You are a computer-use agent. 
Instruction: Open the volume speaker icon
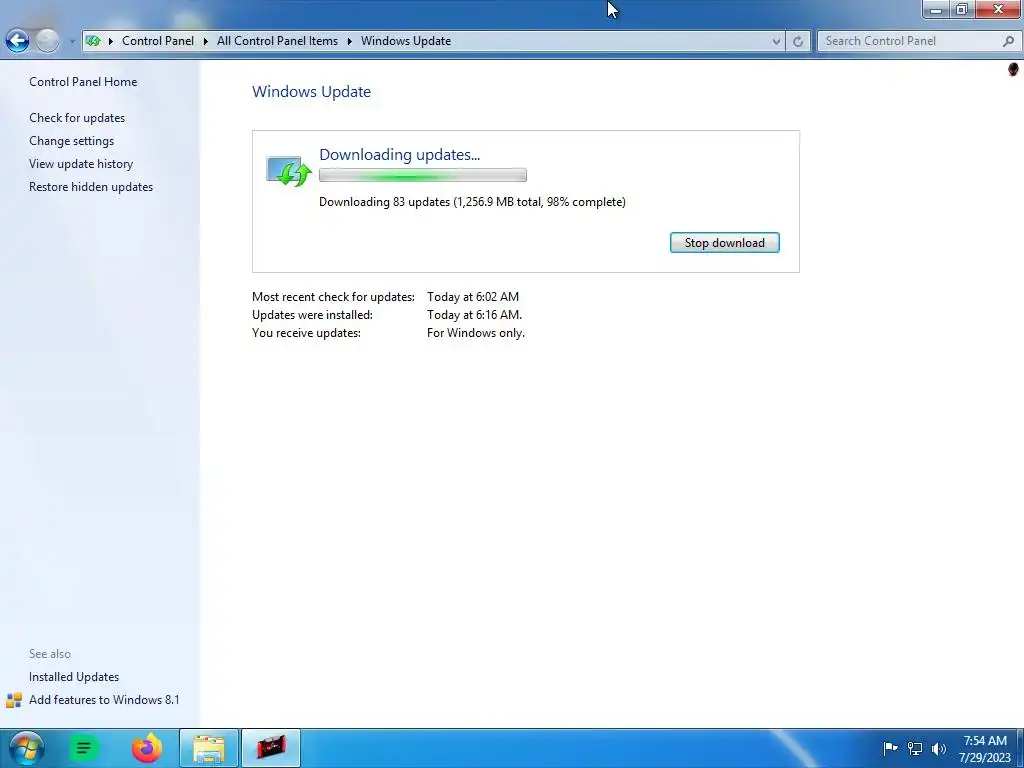[938, 748]
